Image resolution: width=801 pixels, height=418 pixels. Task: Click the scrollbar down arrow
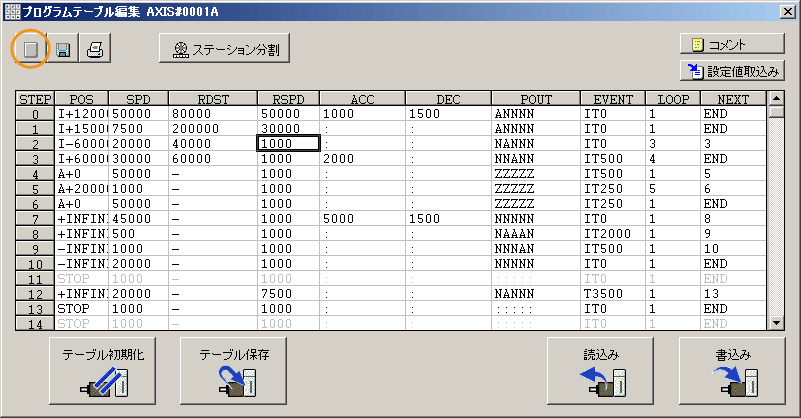pyautogui.click(x=775, y=322)
